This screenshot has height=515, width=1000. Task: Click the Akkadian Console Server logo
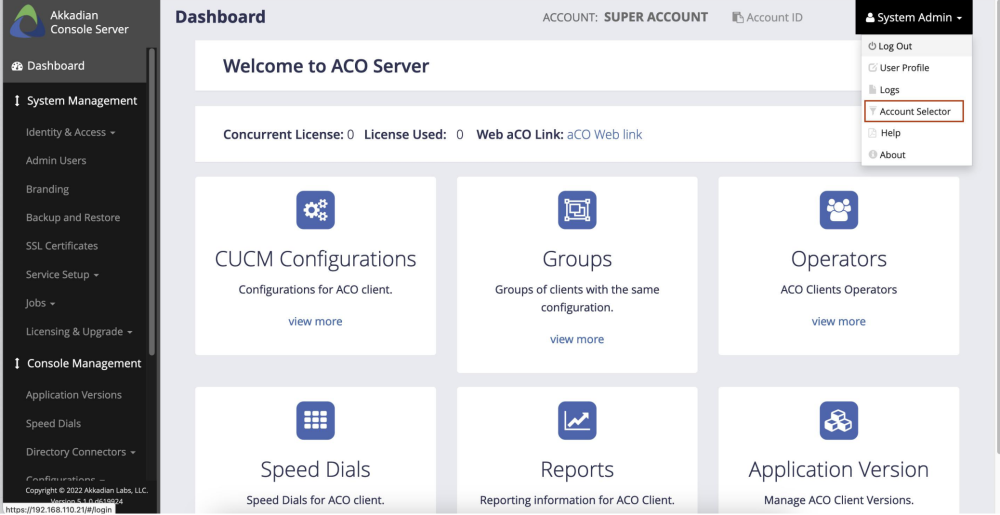[26, 21]
